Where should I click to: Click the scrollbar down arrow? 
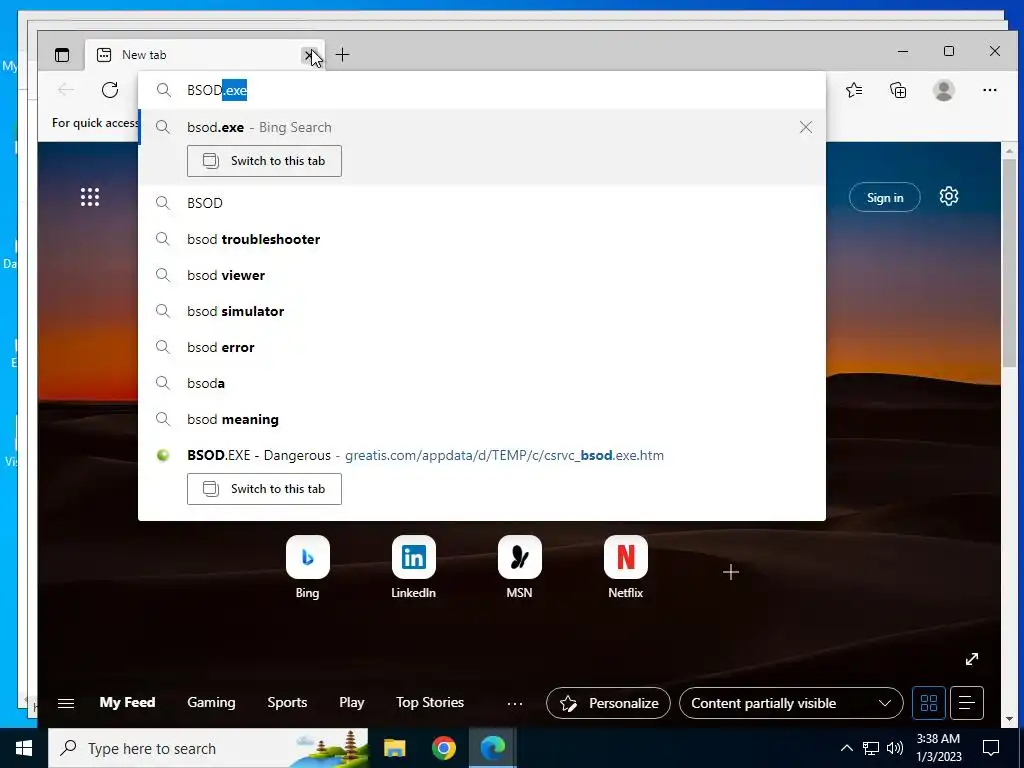[1010, 720]
